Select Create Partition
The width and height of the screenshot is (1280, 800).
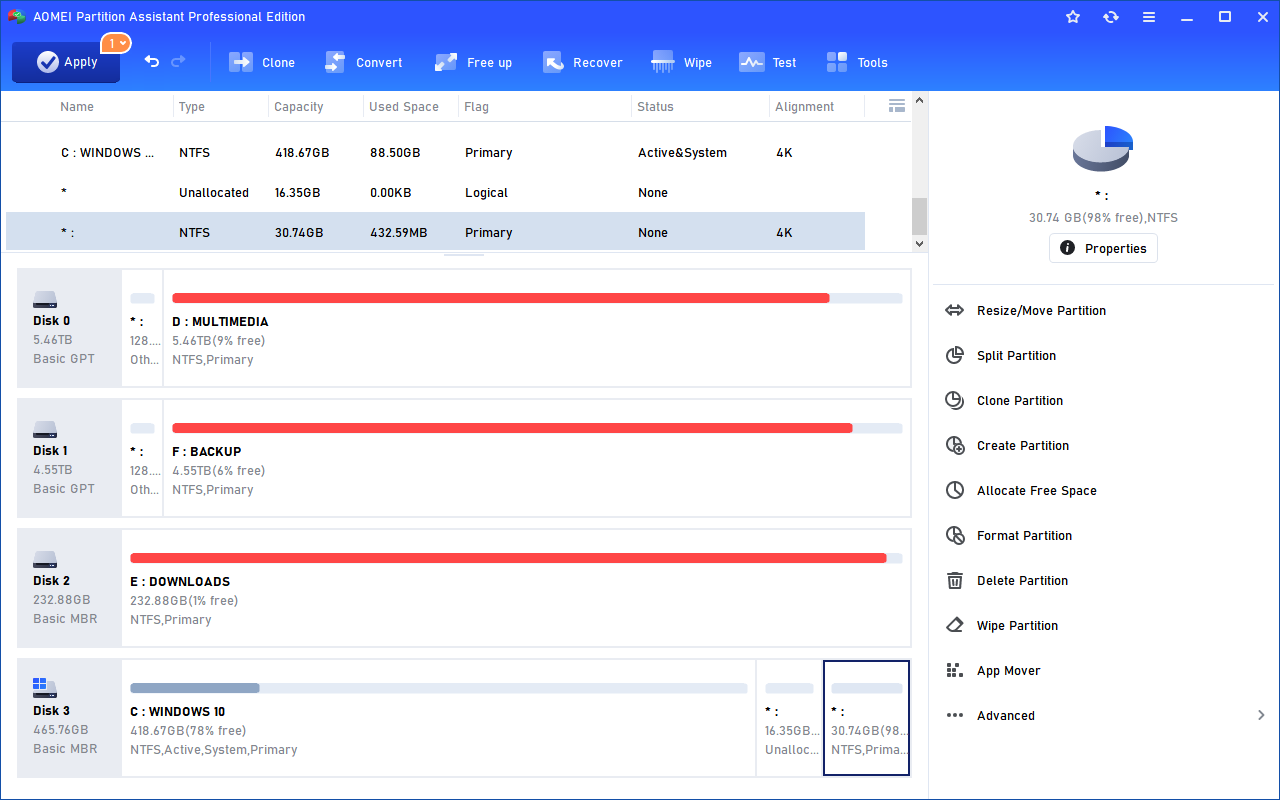pyautogui.click(x=1023, y=446)
